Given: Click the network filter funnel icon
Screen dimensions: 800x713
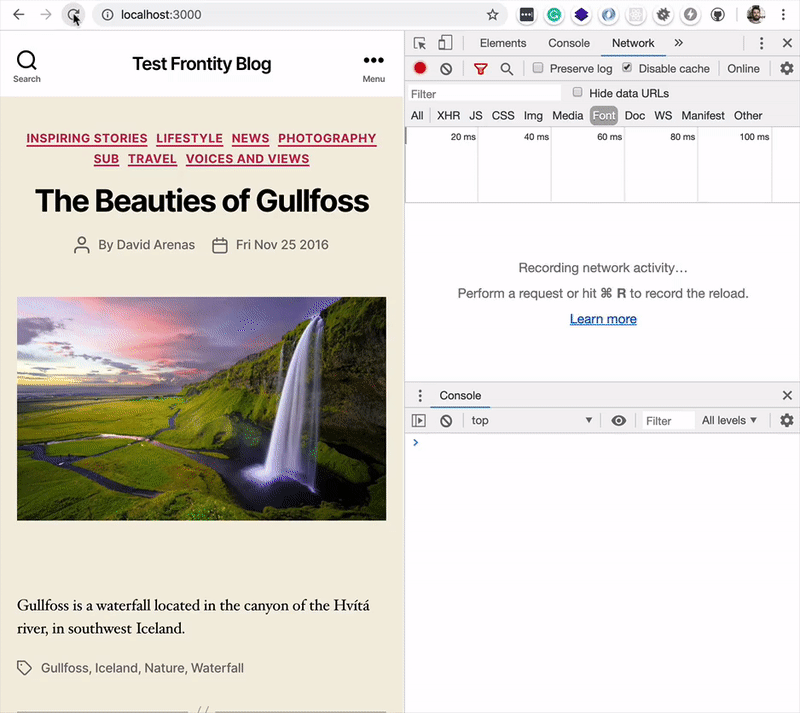Looking at the screenshot, I should [x=480, y=69].
